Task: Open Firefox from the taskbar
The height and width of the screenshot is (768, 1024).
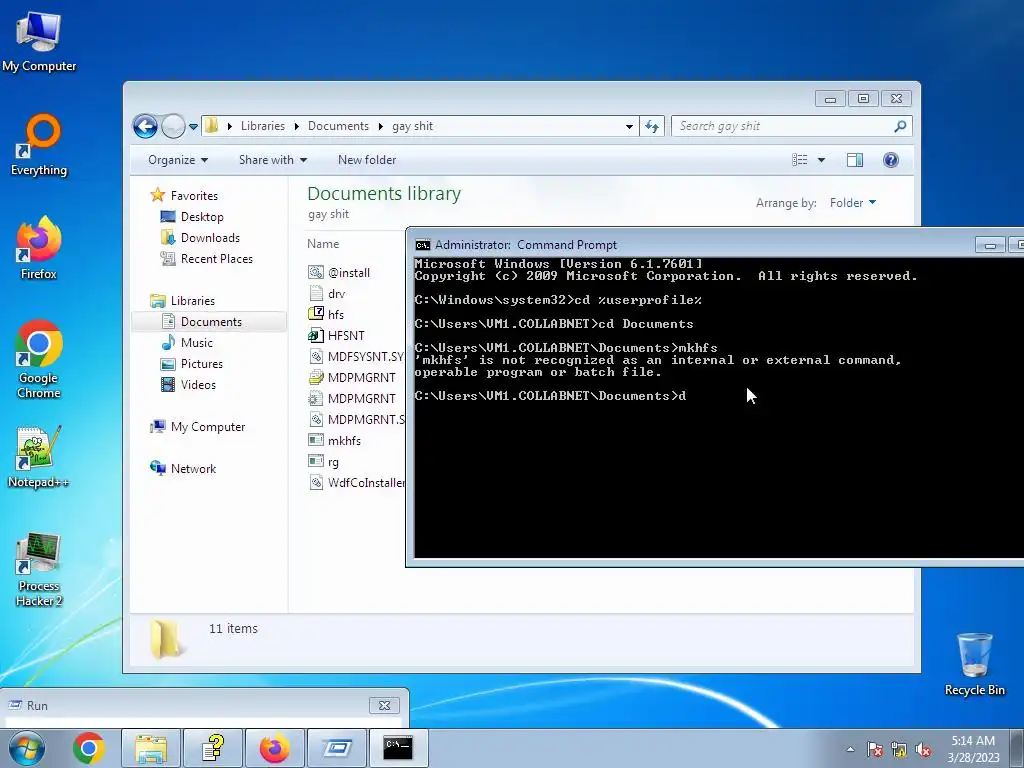Action: 275,748
